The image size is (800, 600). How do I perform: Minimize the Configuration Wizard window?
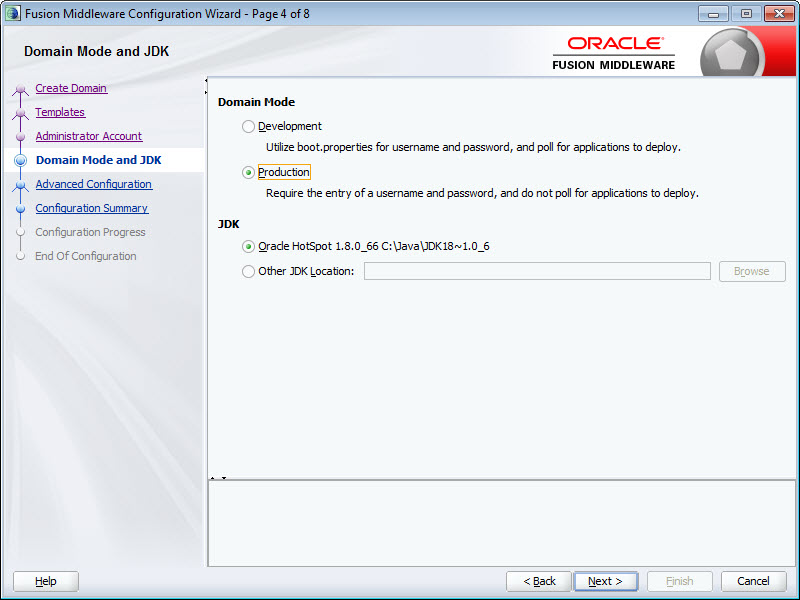[713, 14]
